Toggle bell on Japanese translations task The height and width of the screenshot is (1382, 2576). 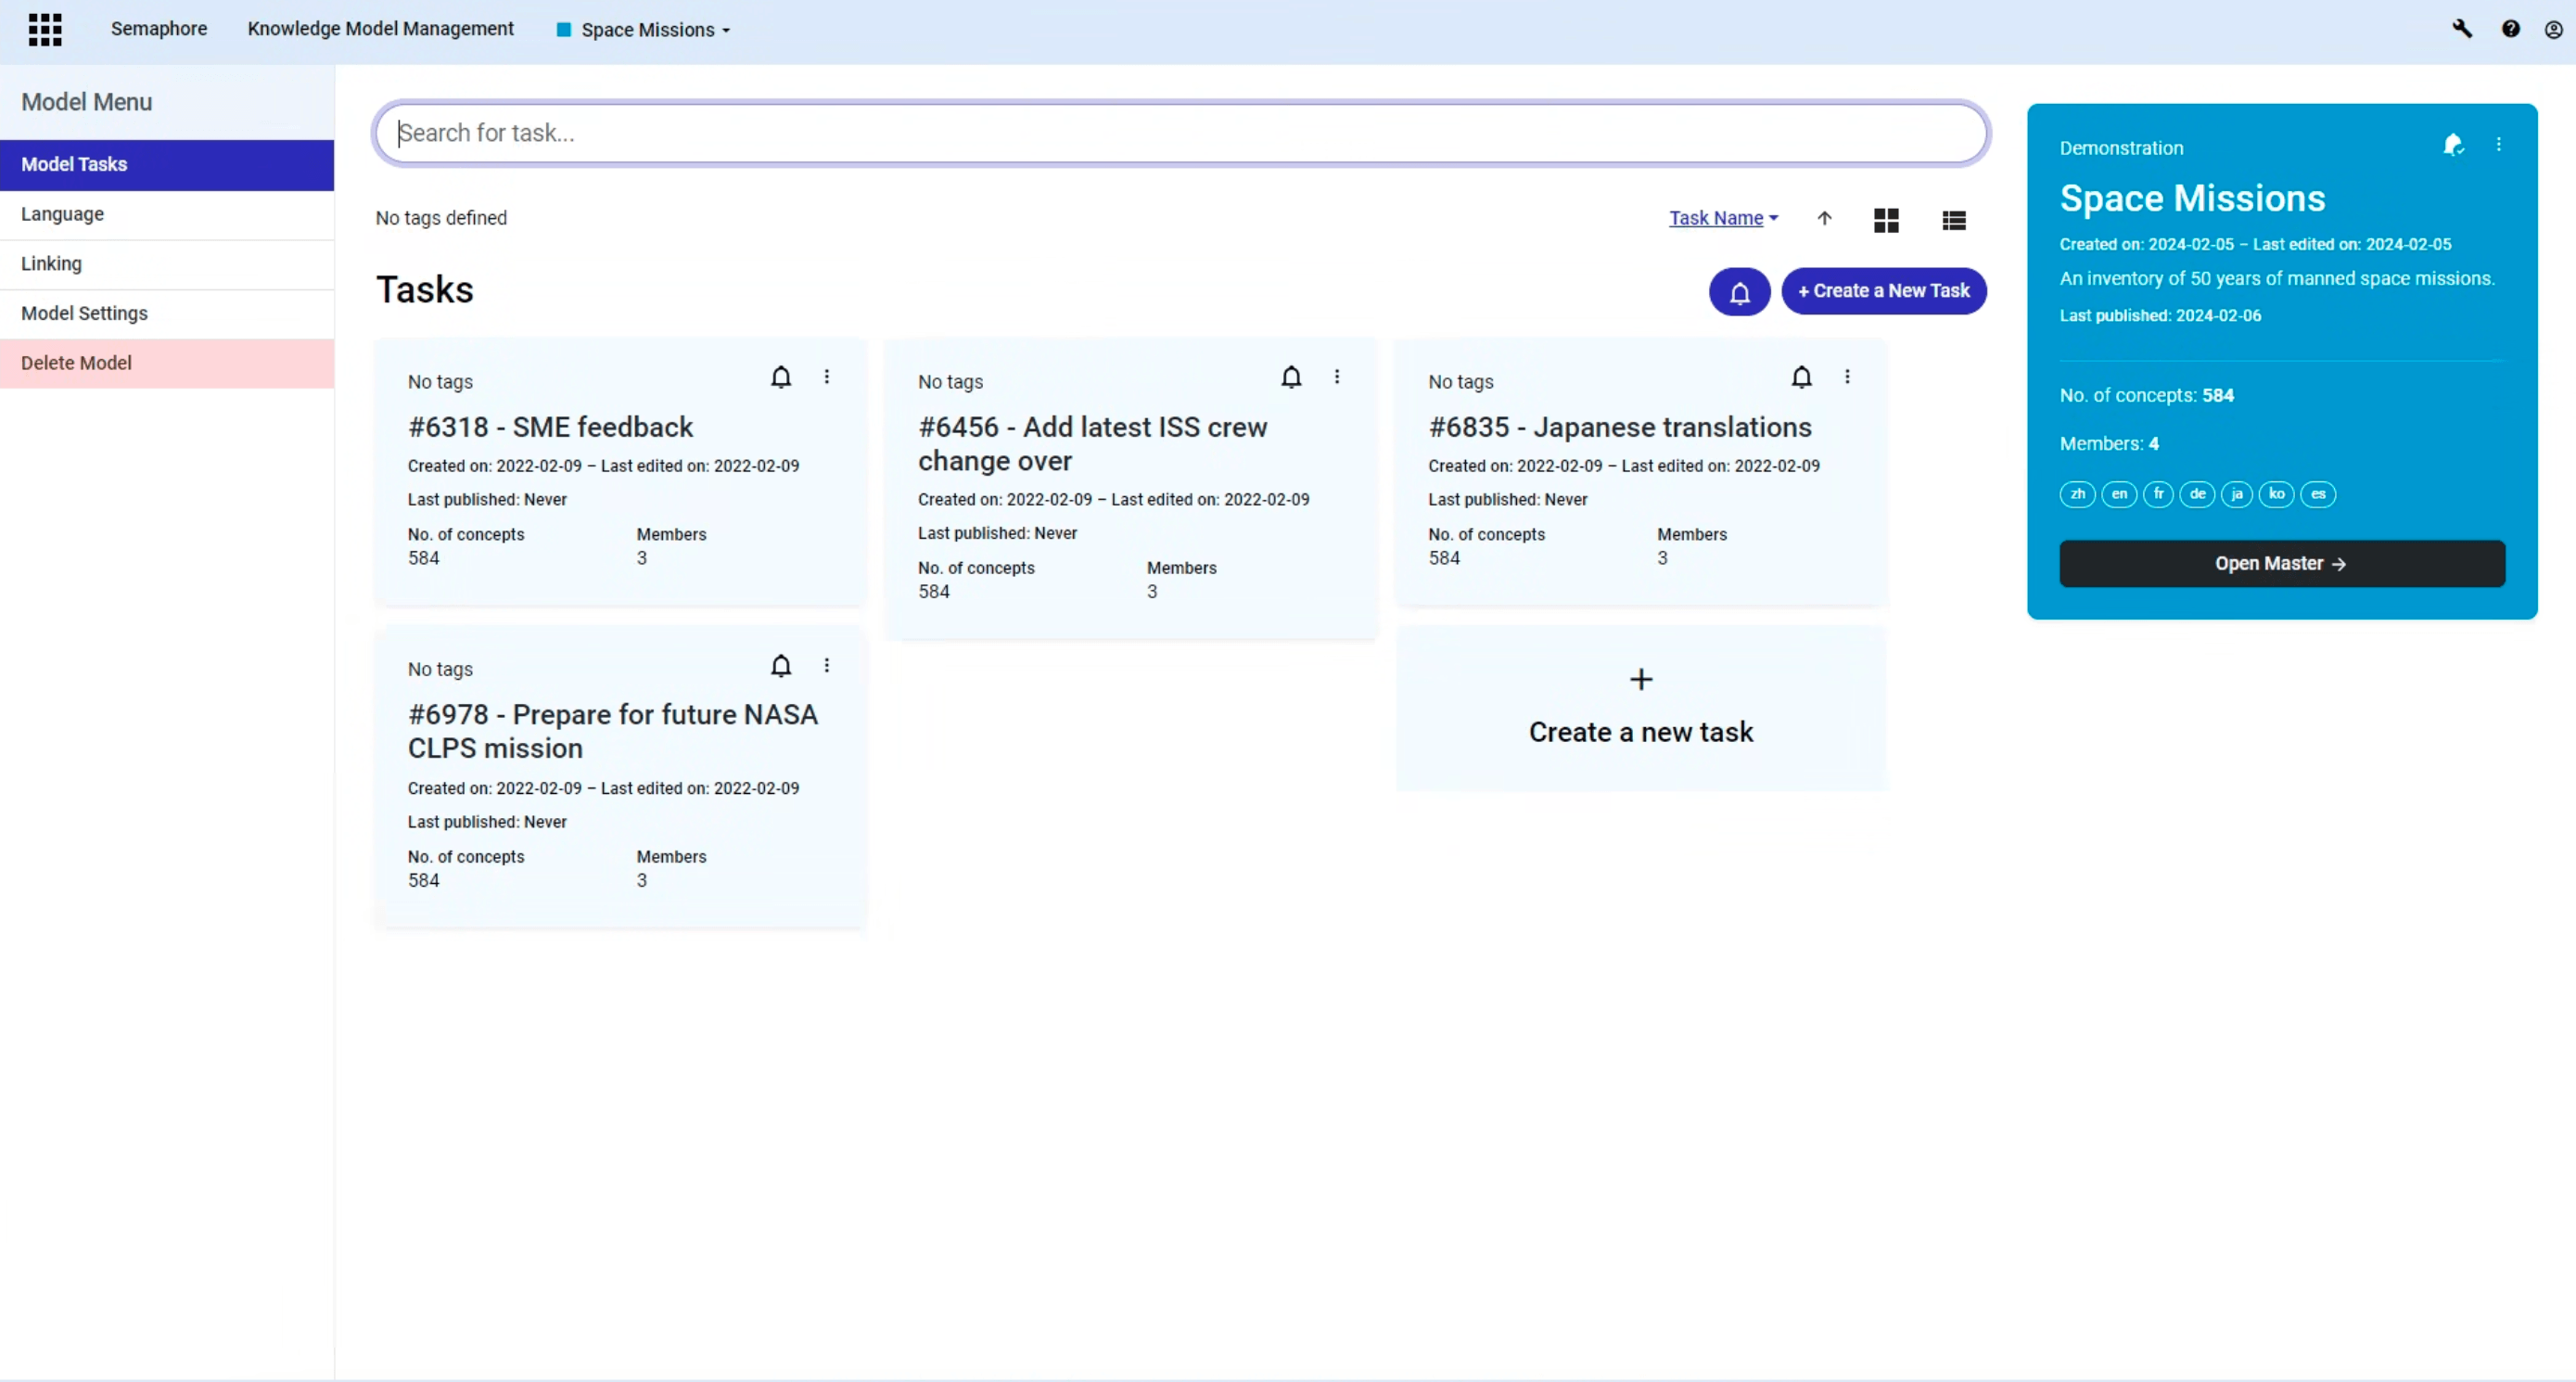(1801, 377)
